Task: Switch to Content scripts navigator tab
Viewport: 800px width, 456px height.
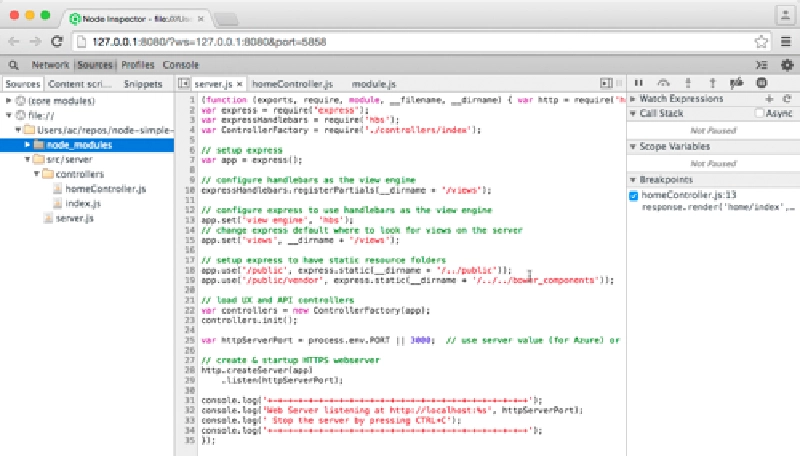Action: tap(79, 84)
